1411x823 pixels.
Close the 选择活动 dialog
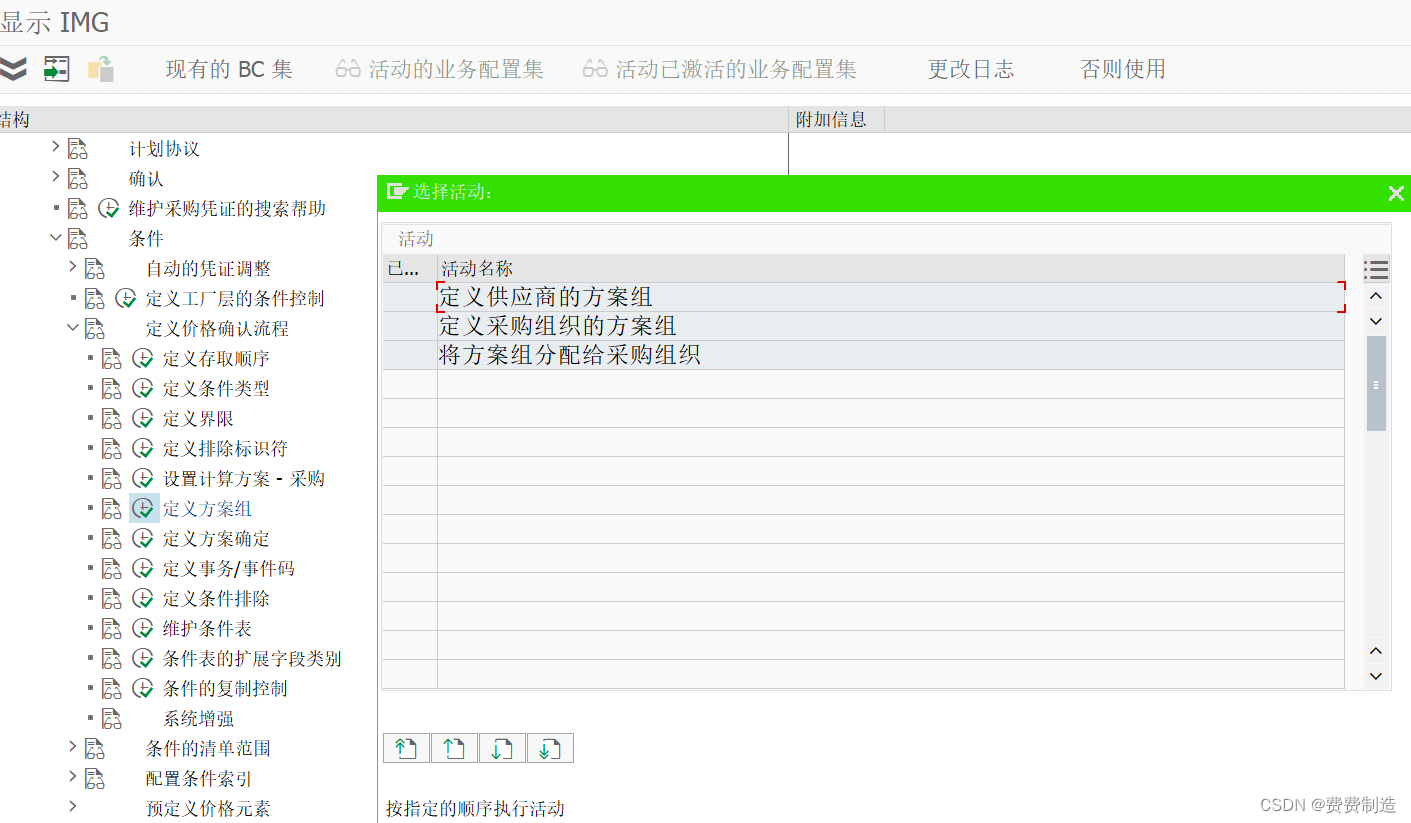pos(1396,193)
